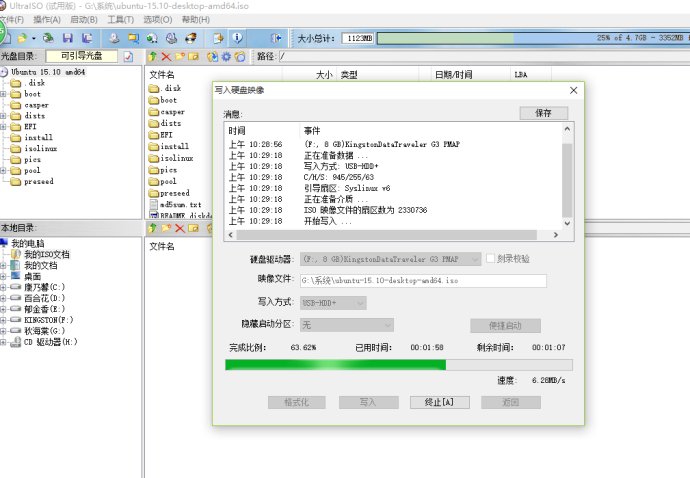Viewport: 690px width, 478px height.
Task: Click the Add files toolbar icon
Action: pyautogui.click(x=218, y=38)
